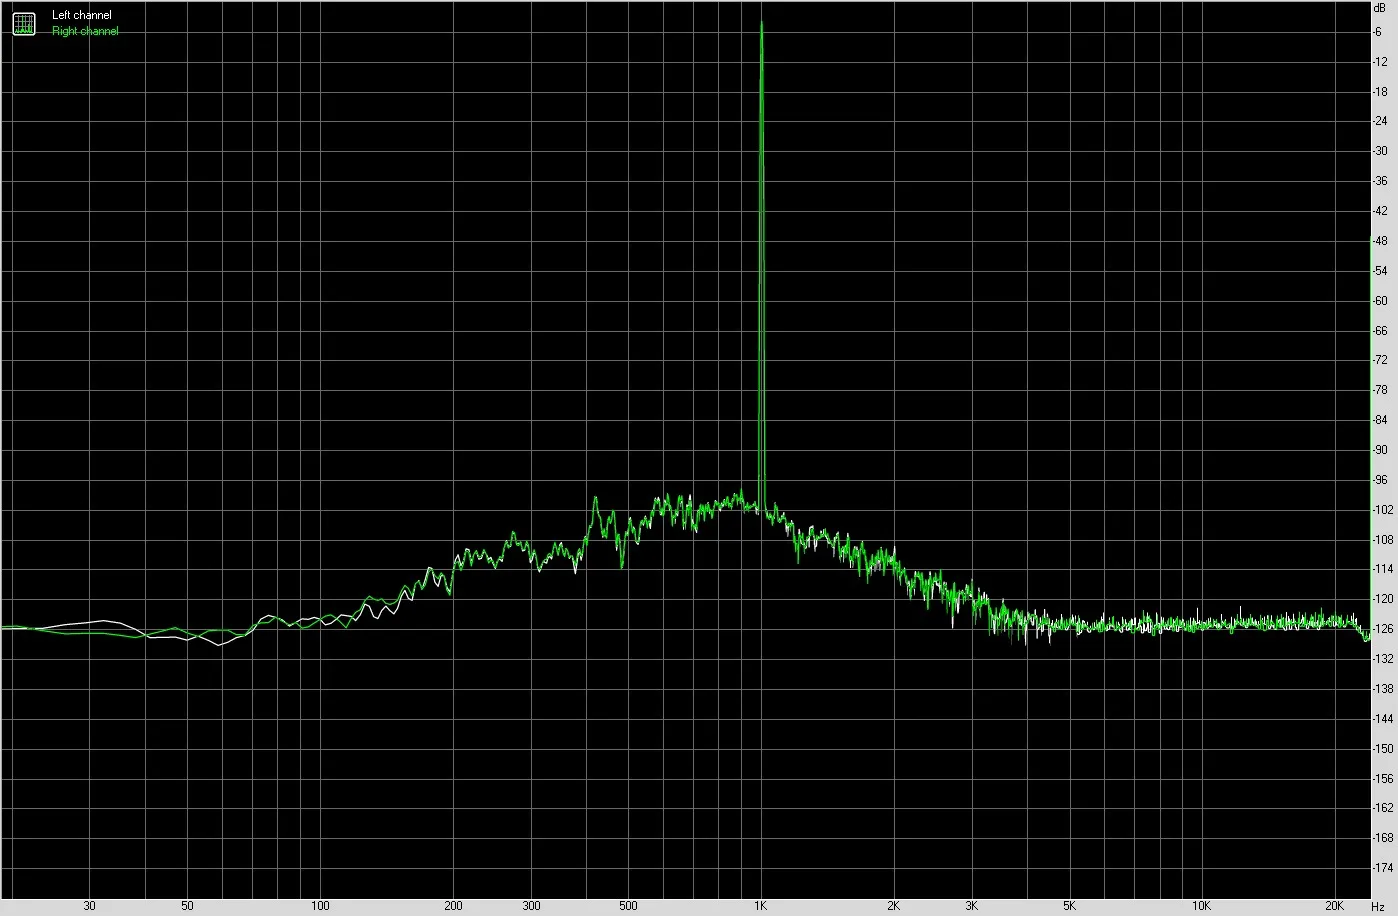The height and width of the screenshot is (916, 1398).
Task: Click the spectrum graph icon beside the legend
Action: click(23, 23)
